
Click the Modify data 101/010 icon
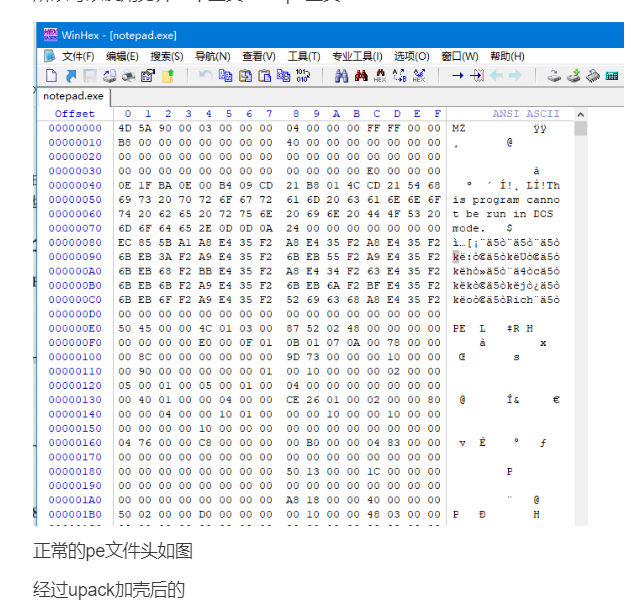[x=303, y=76]
